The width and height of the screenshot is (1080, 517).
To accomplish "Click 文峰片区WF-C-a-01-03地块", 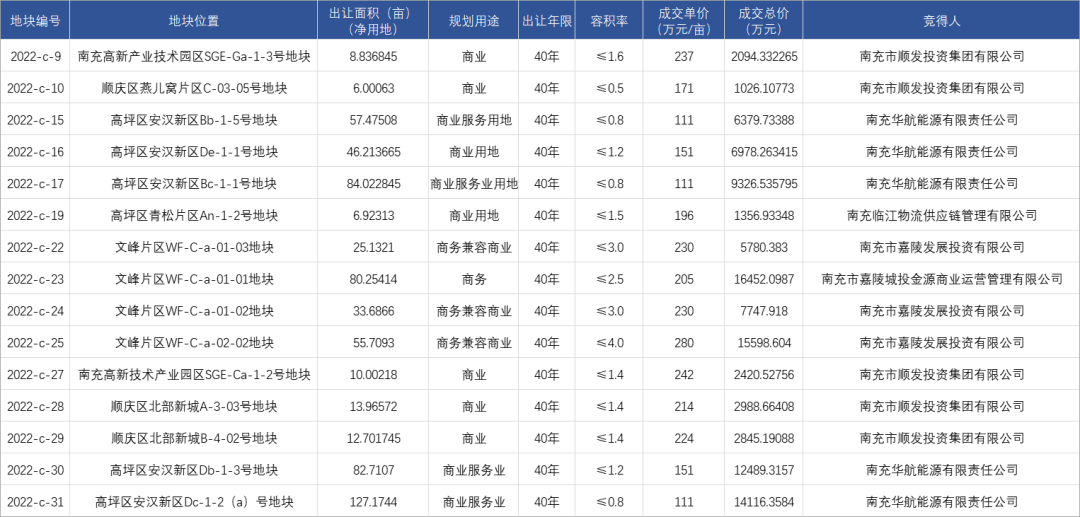I will (x=194, y=248).
